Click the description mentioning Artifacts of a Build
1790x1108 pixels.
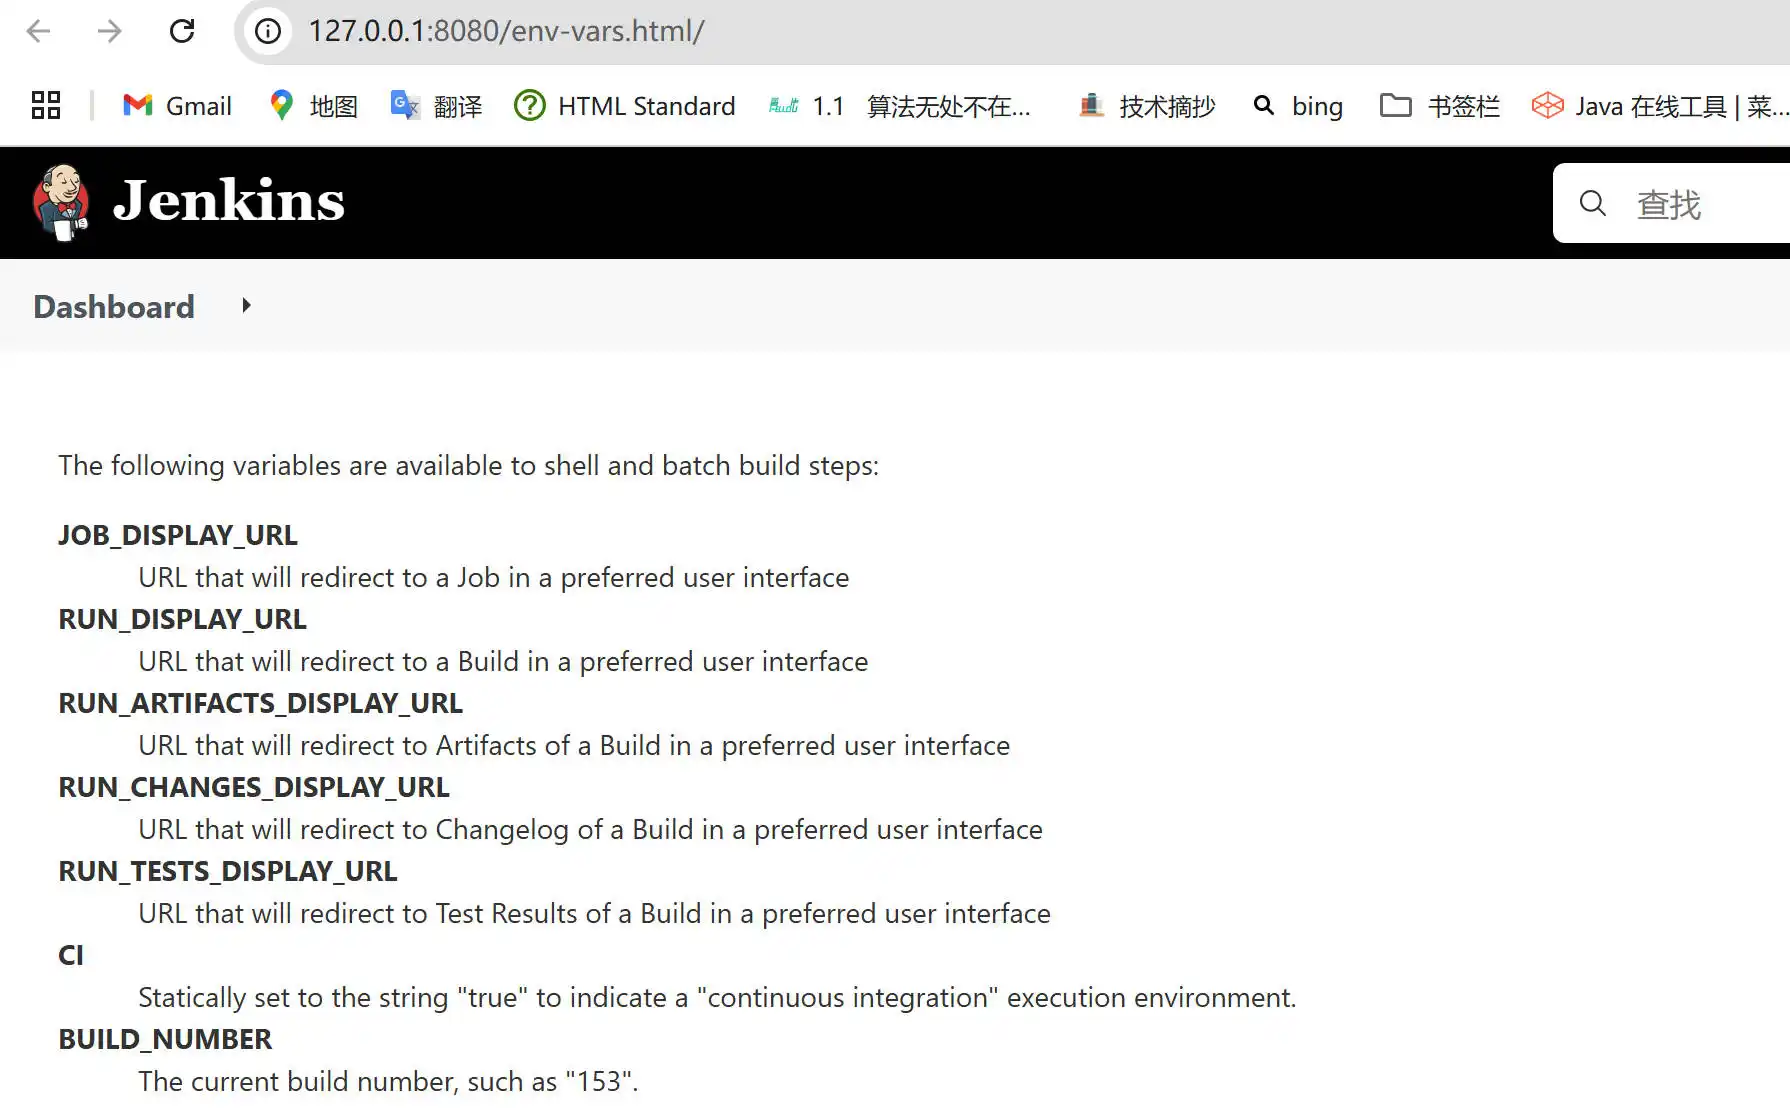tap(574, 746)
